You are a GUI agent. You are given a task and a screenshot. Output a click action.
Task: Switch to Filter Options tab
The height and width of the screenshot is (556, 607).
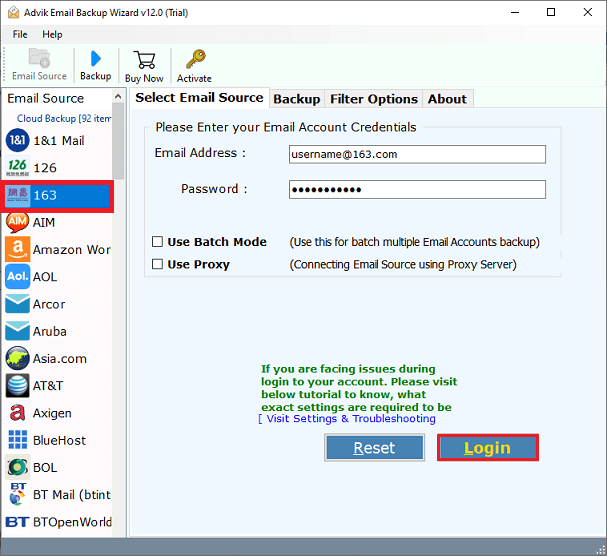tap(374, 99)
